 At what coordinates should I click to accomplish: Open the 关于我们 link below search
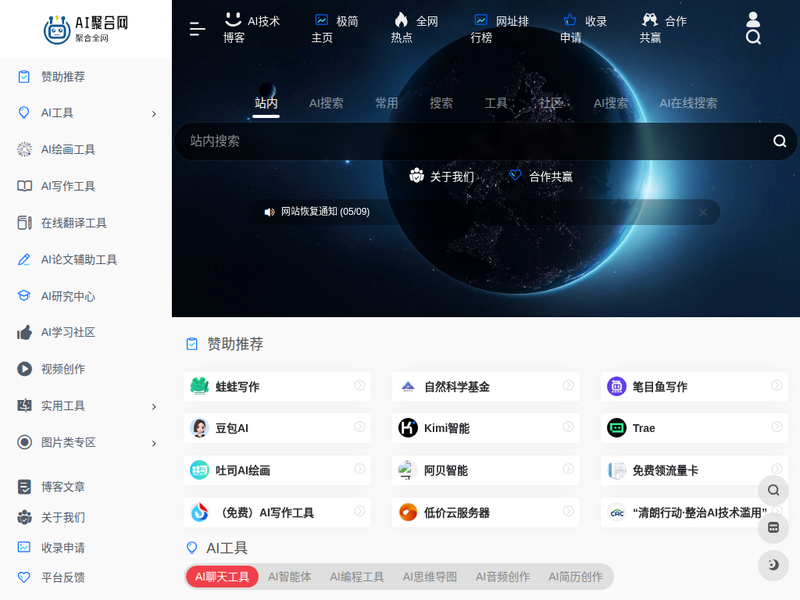pos(442,176)
